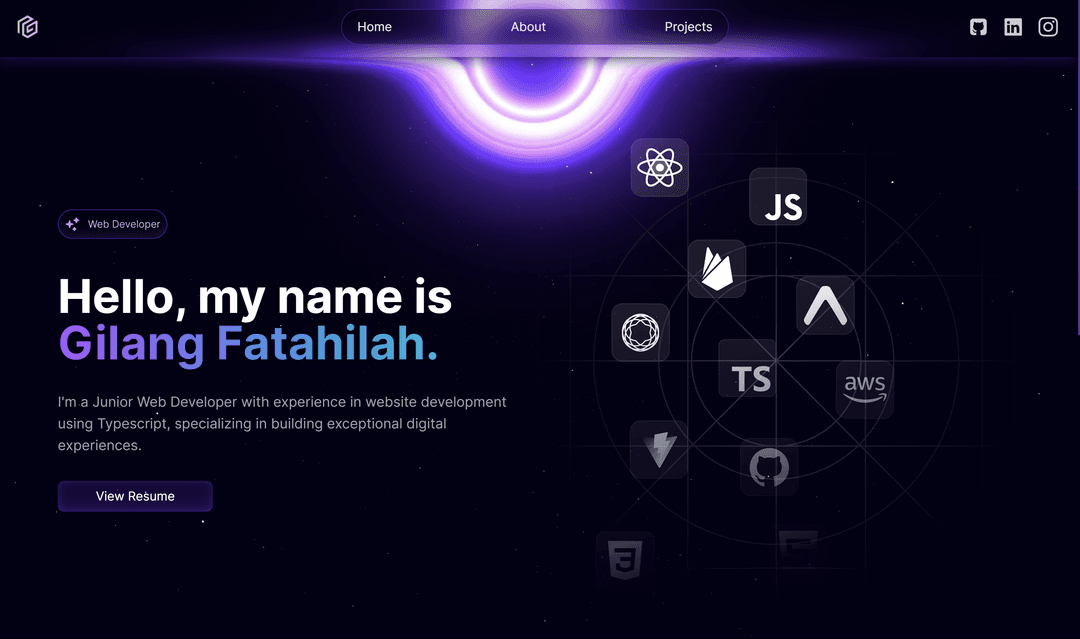Click the TS TypeScript icon tile
The height and width of the screenshot is (639, 1080).
747,368
